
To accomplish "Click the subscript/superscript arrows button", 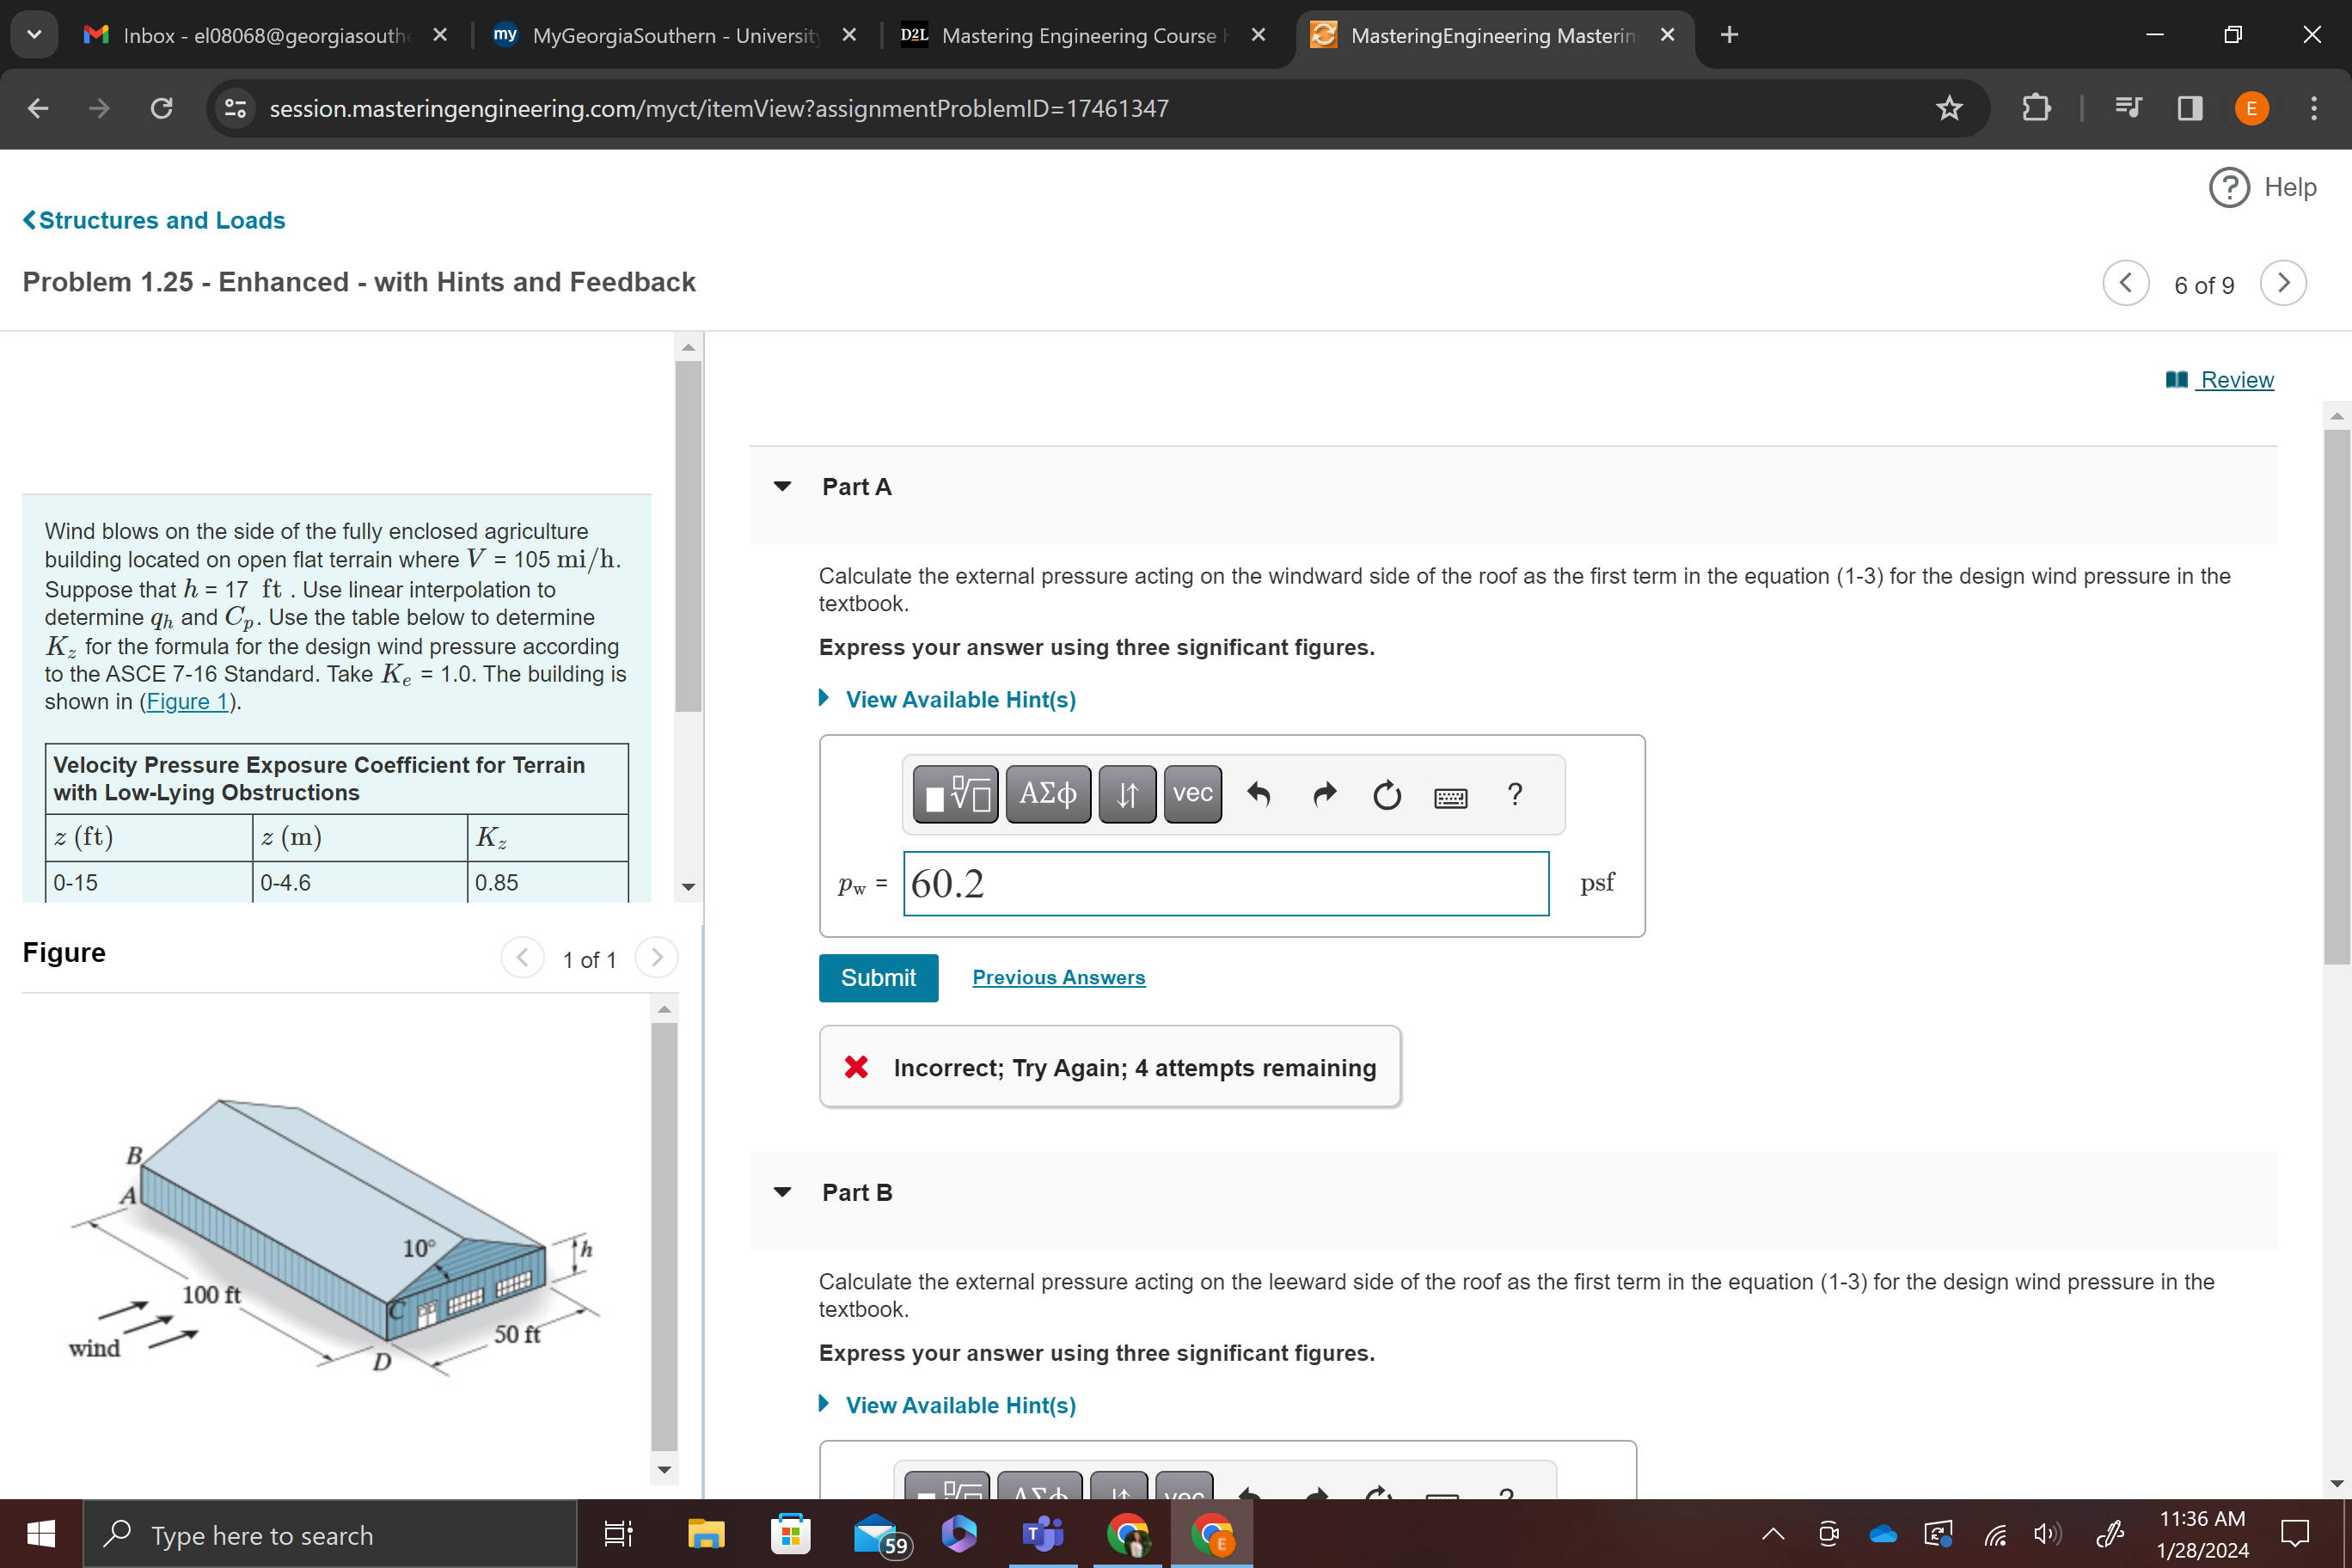I will 1127,795.
